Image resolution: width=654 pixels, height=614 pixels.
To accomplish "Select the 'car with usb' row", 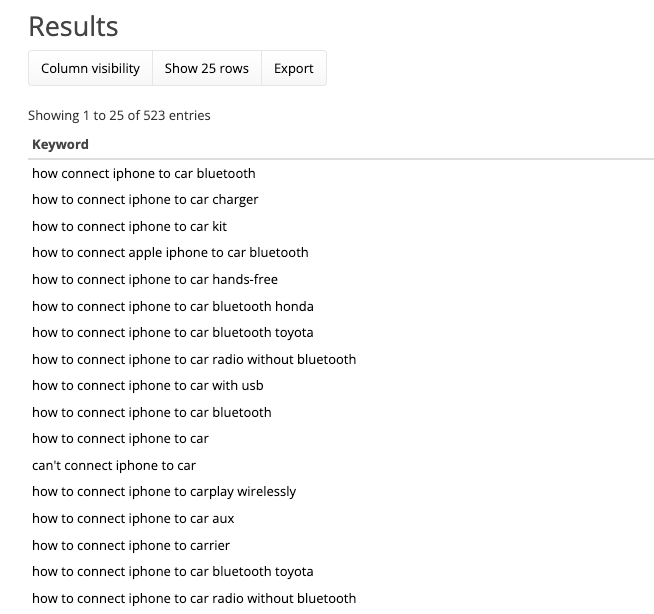I will pyautogui.click(x=147, y=385).
